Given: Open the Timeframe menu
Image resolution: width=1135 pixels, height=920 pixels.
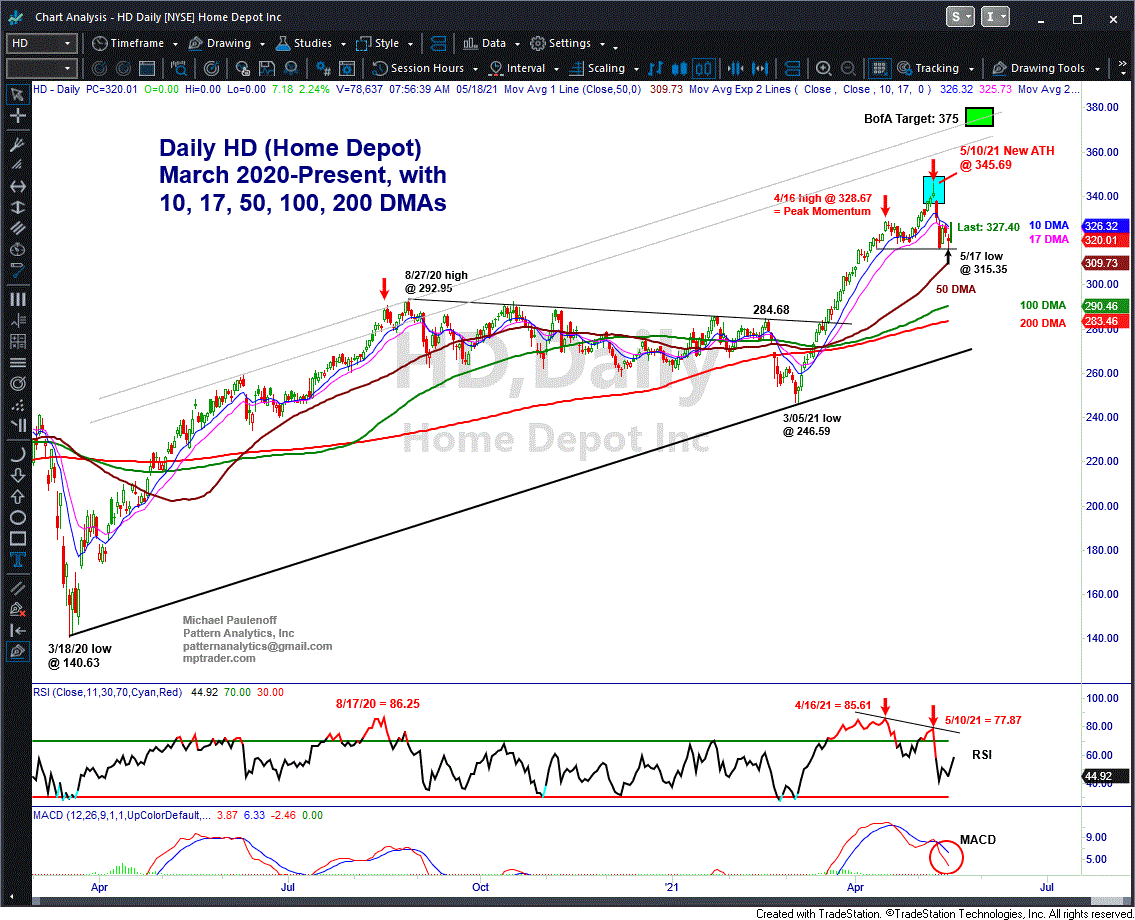Looking at the screenshot, I should coord(135,43).
